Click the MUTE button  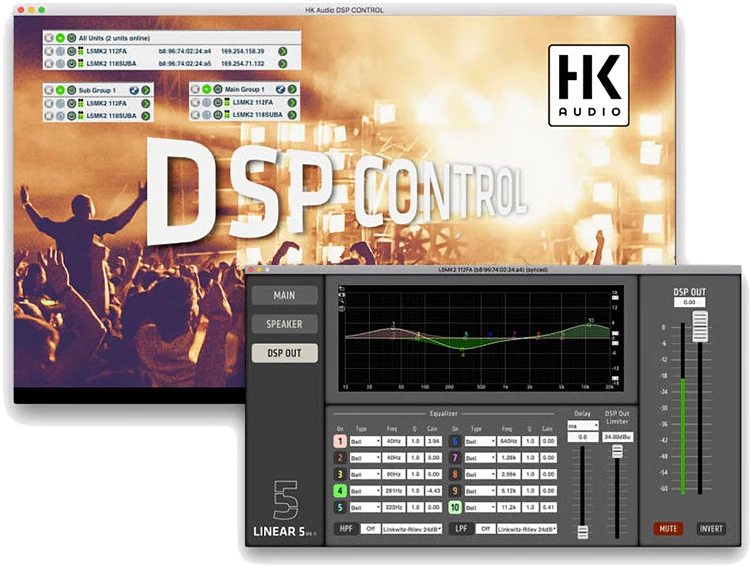(668, 529)
